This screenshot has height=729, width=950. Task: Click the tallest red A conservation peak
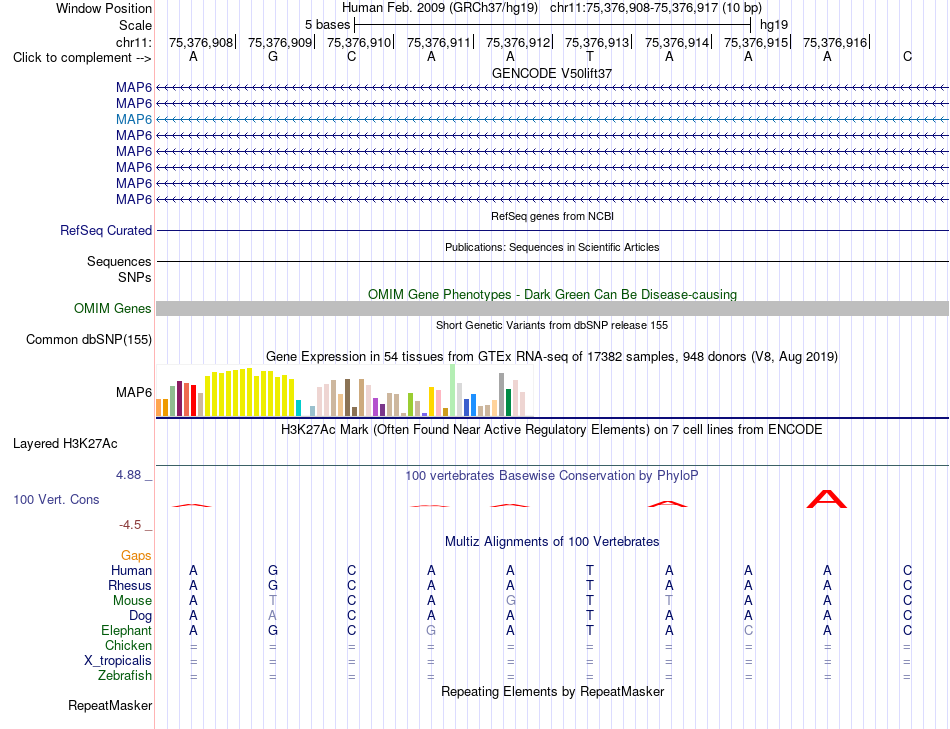click(x=827, y=499)
